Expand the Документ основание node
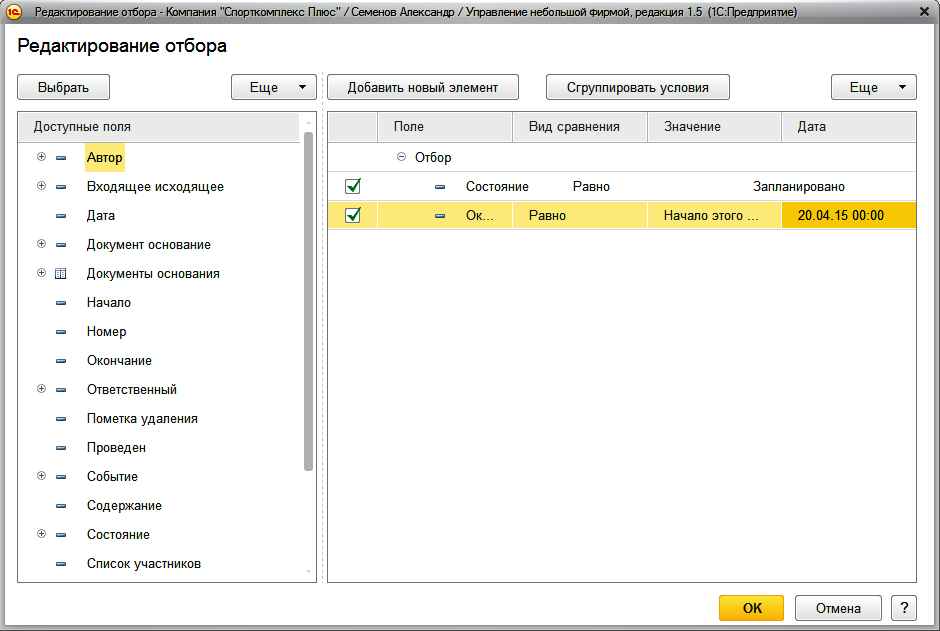 pyautogui.click(x=41, y=244)
